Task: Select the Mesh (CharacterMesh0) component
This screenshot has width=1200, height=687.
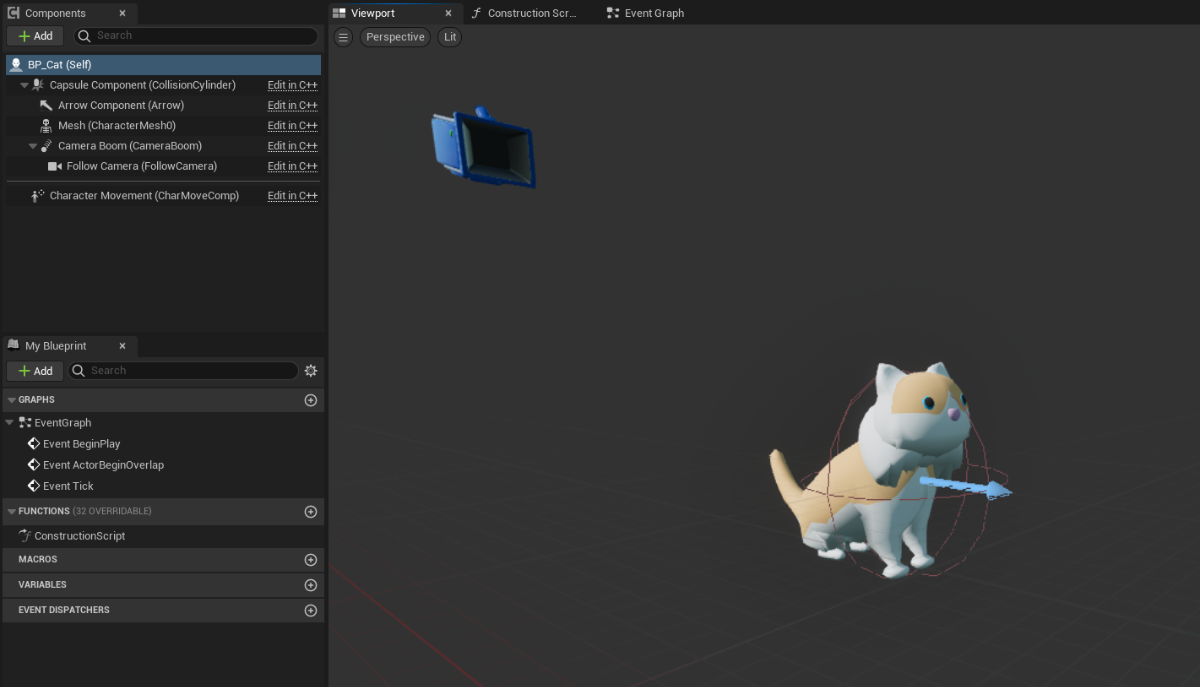Action: pyautogui.click(x=116, y=126)
